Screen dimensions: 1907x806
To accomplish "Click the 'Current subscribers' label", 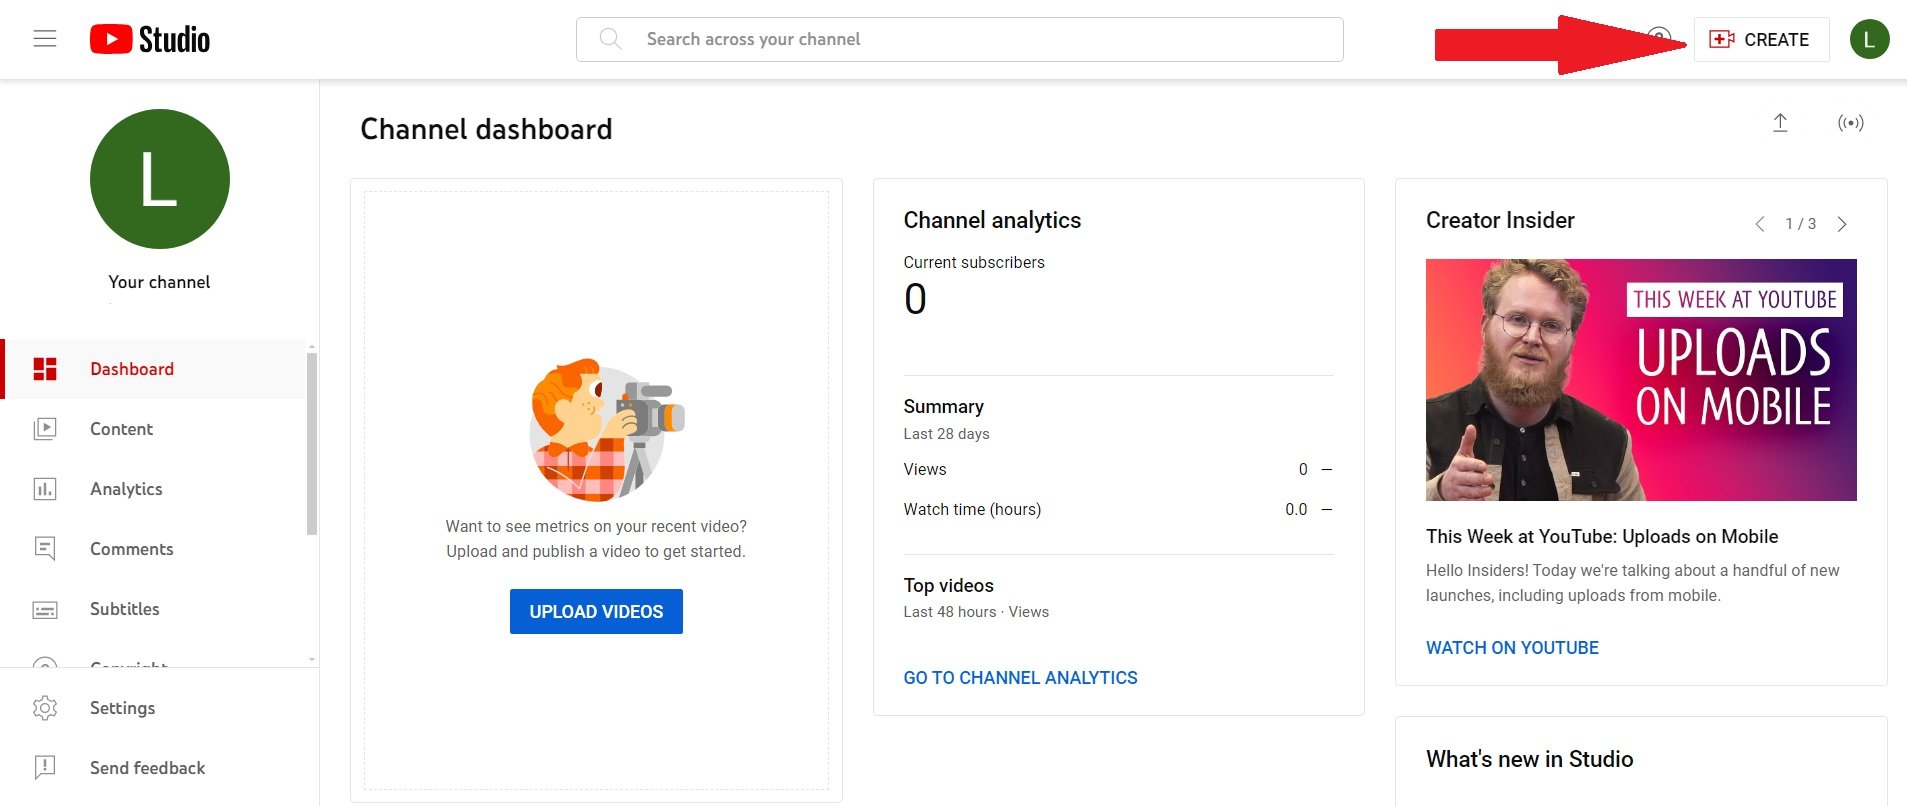I will click(x=974, y=262).
